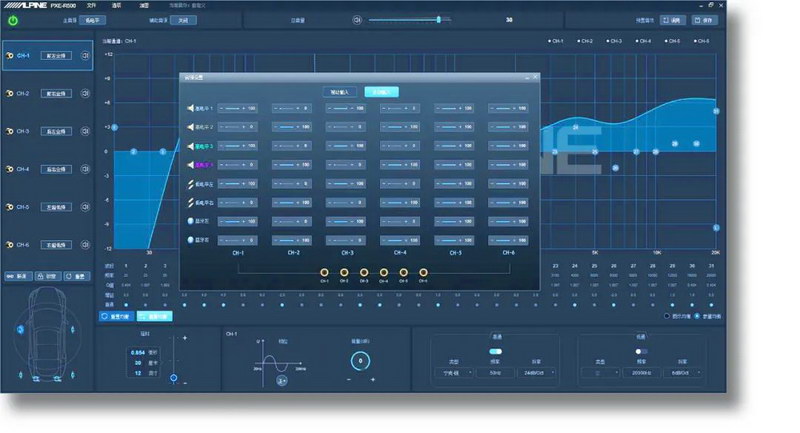Select the front-right speaker on the car diagram
The height and width of the screenshot is (433, 800).
72,330
